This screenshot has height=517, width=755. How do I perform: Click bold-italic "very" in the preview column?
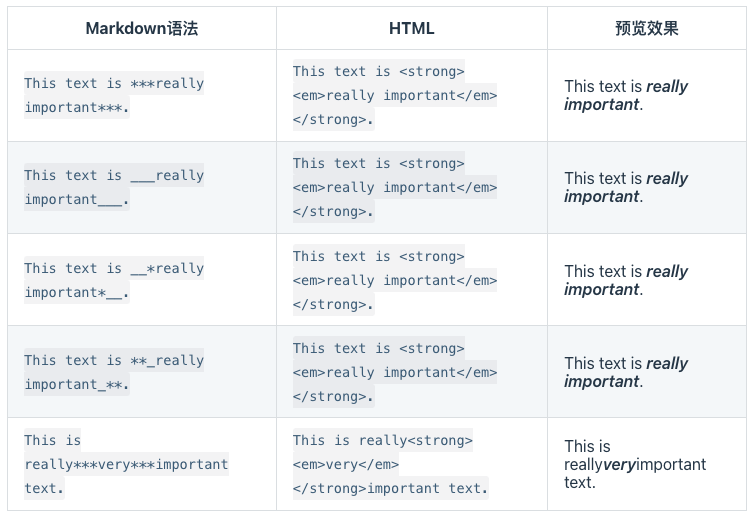click(x=619, y=465)
